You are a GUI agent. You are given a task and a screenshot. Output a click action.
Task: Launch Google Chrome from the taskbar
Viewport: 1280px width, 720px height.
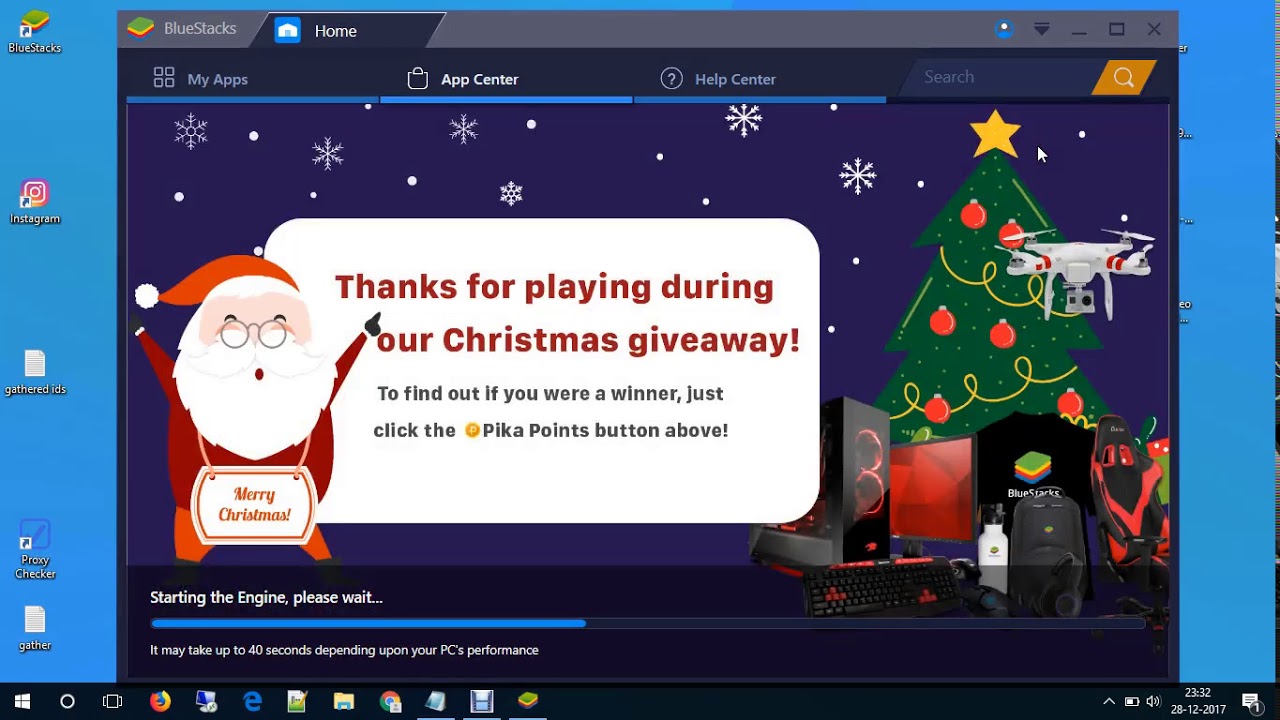[390, 701]
